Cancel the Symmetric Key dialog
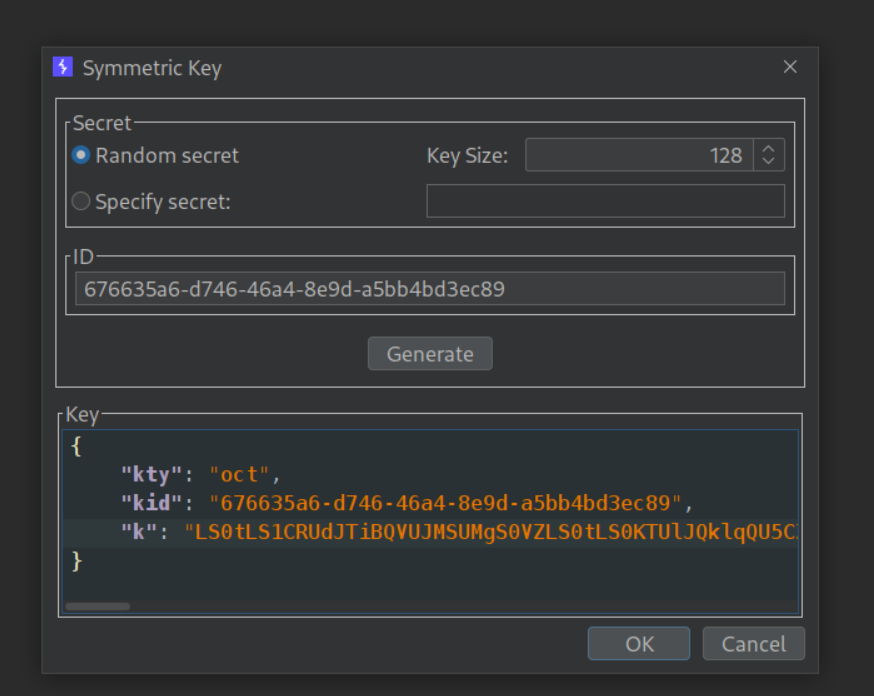The height and width of the screenshot is (696, 874). [x=753, y=644]
